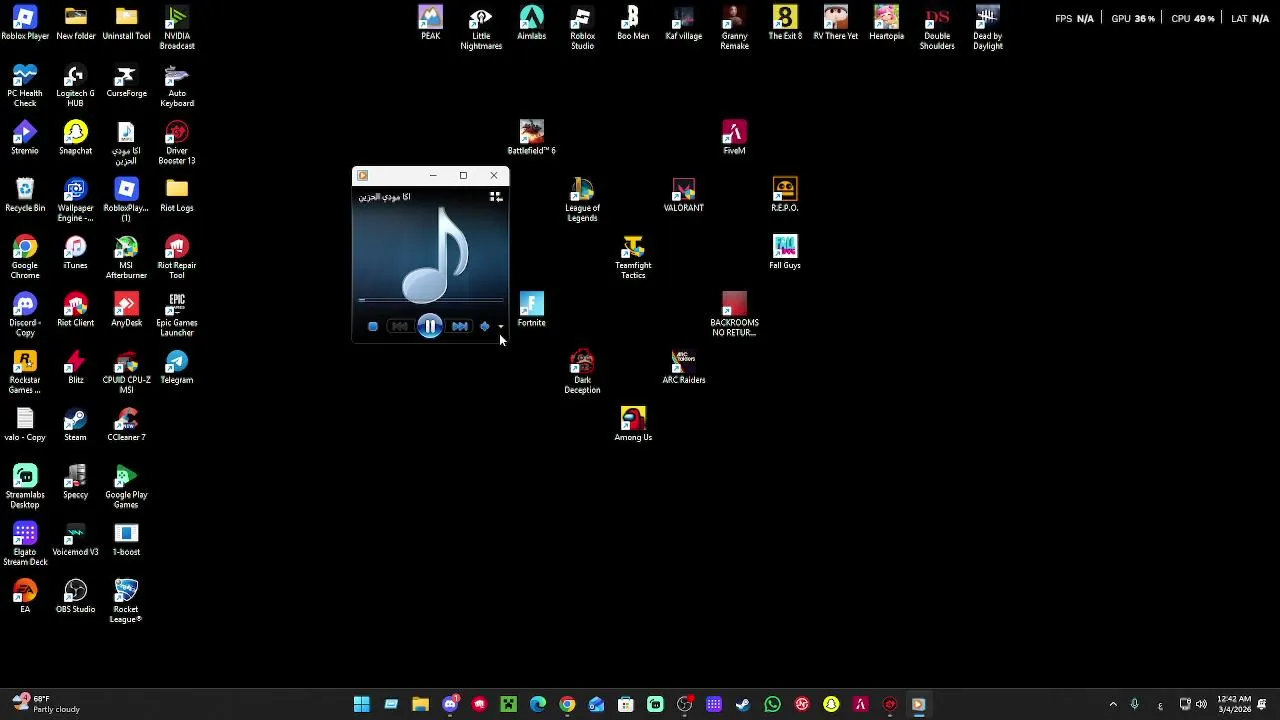Pause playback in Windows Media Player

coord(430,326)
